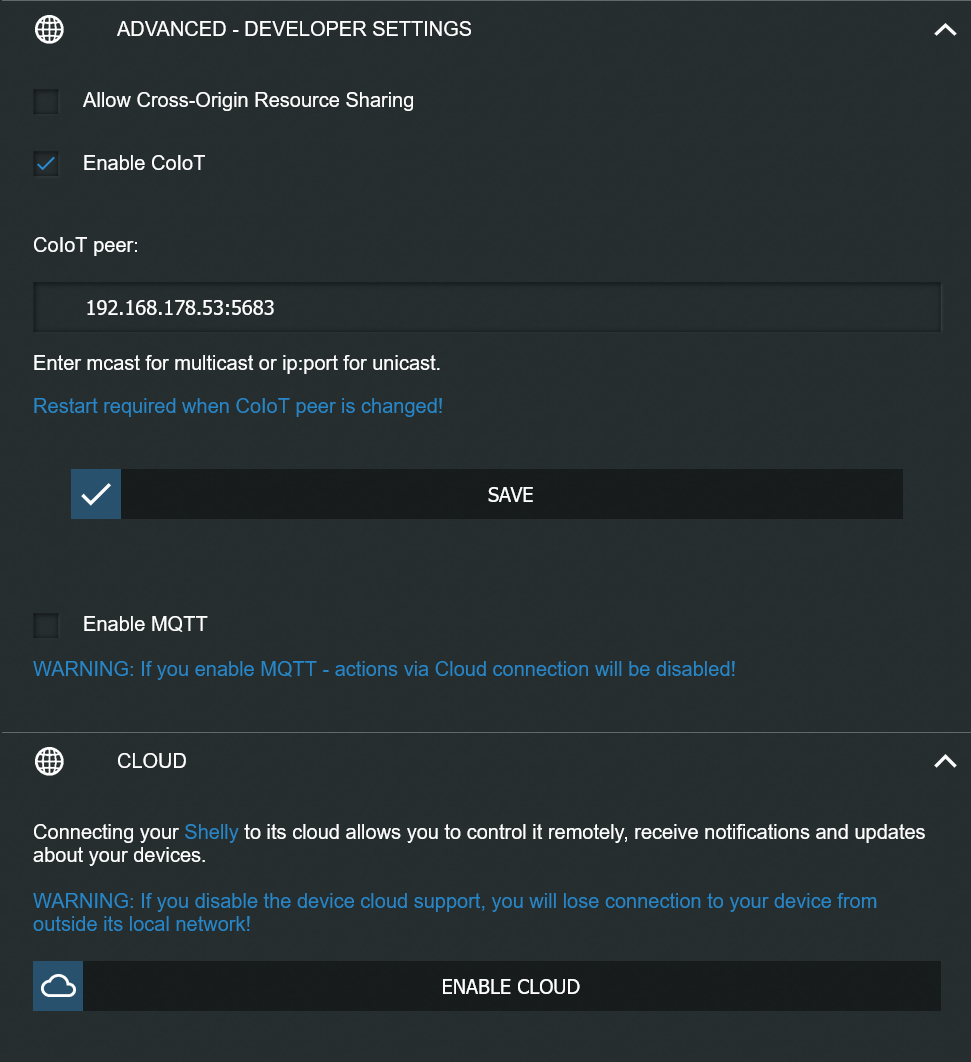
Task: Collapse the Advanced Developer Settings section chevron
Action: pyautogui.click(x=945, y=30)
